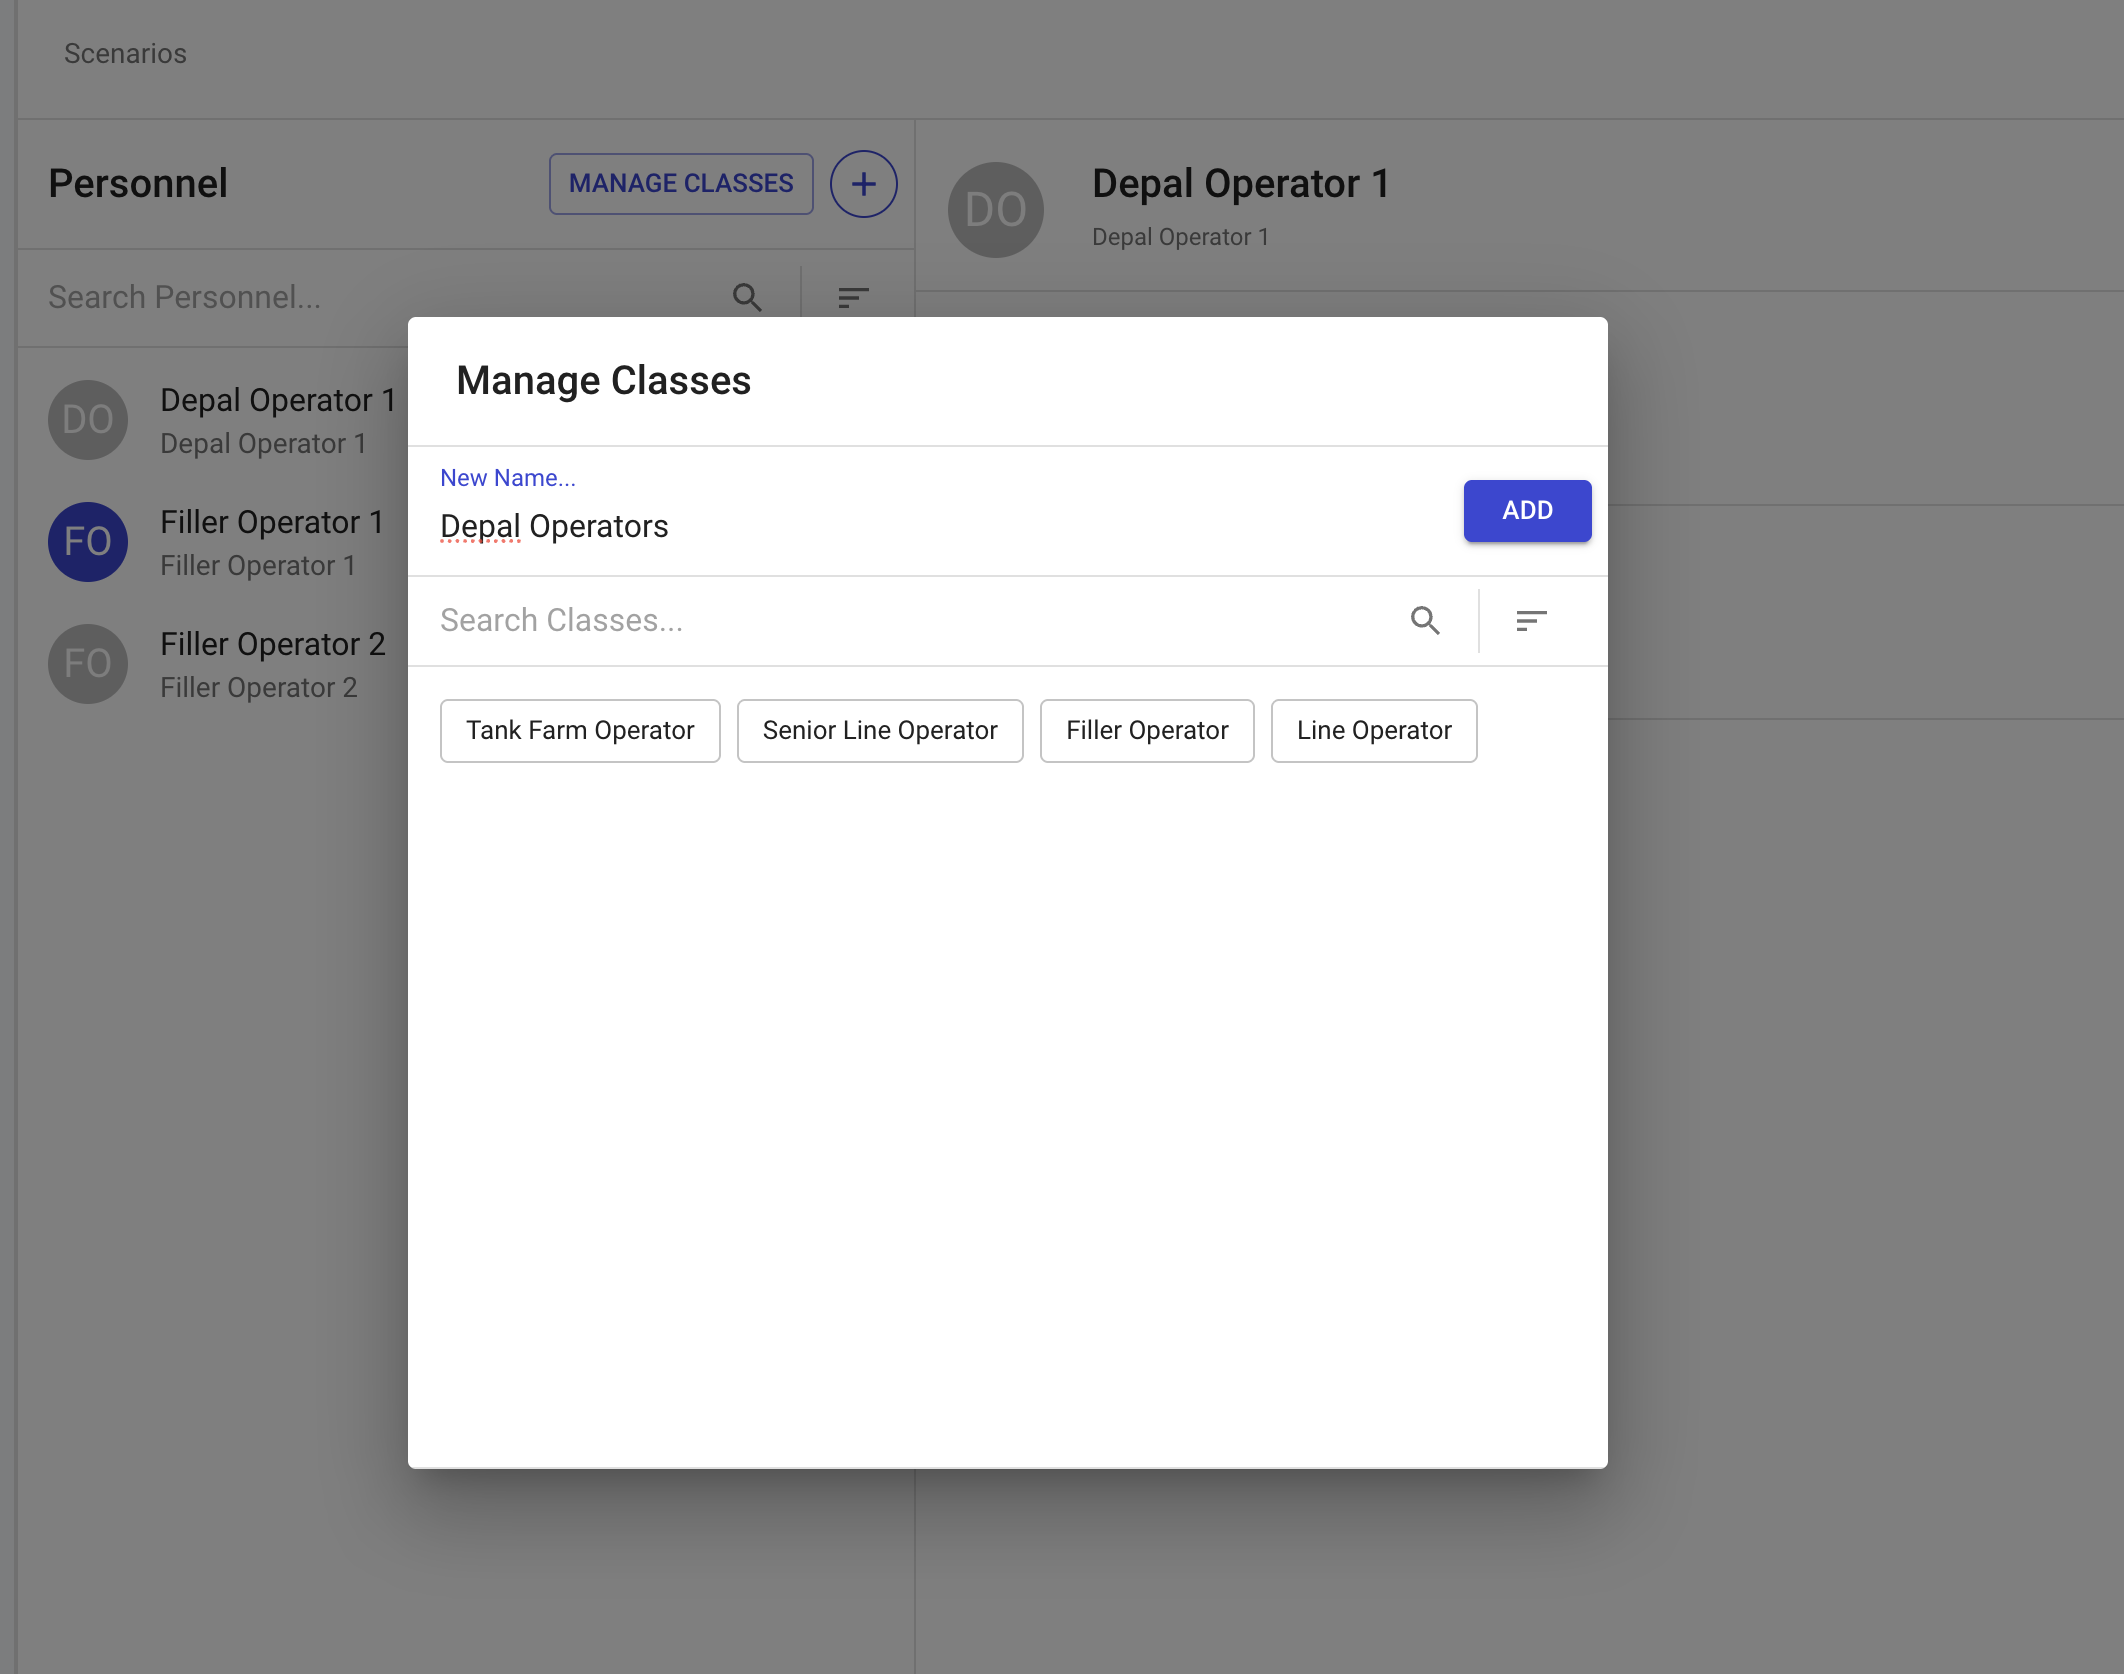Click the Search Personnel magnifier icon
The height and width of the screenshot is (1674, 2124).
tap(747, 297)
